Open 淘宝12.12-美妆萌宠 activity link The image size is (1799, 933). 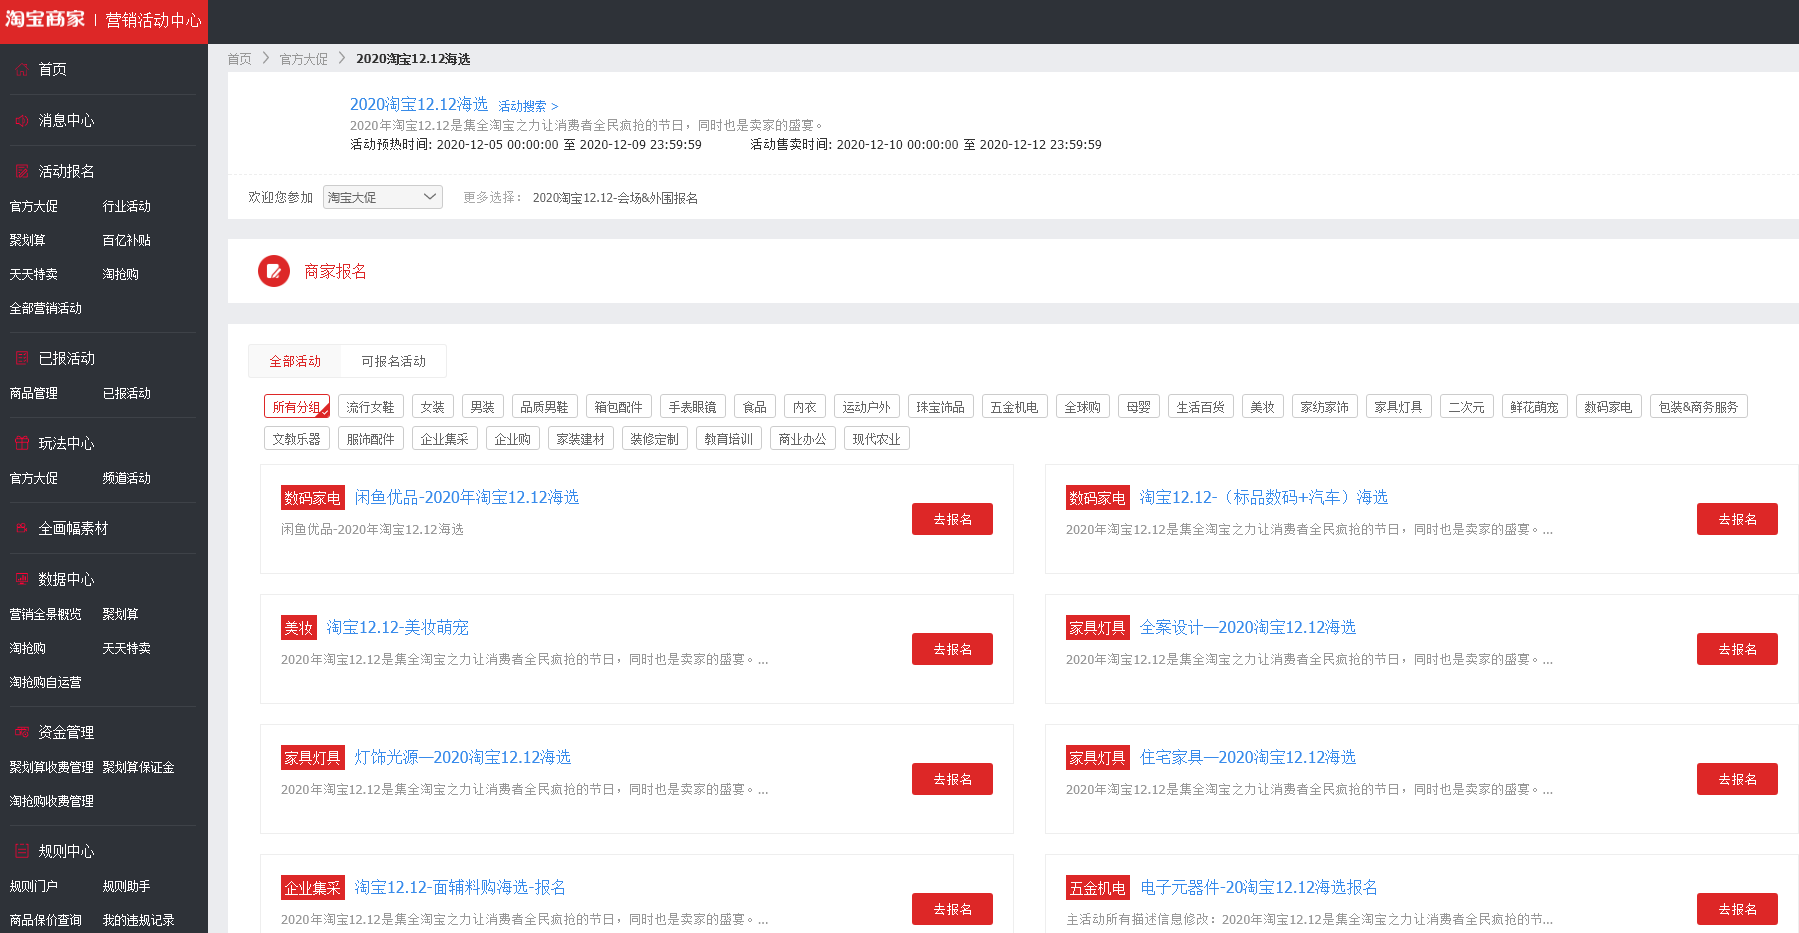click(397, 627)
